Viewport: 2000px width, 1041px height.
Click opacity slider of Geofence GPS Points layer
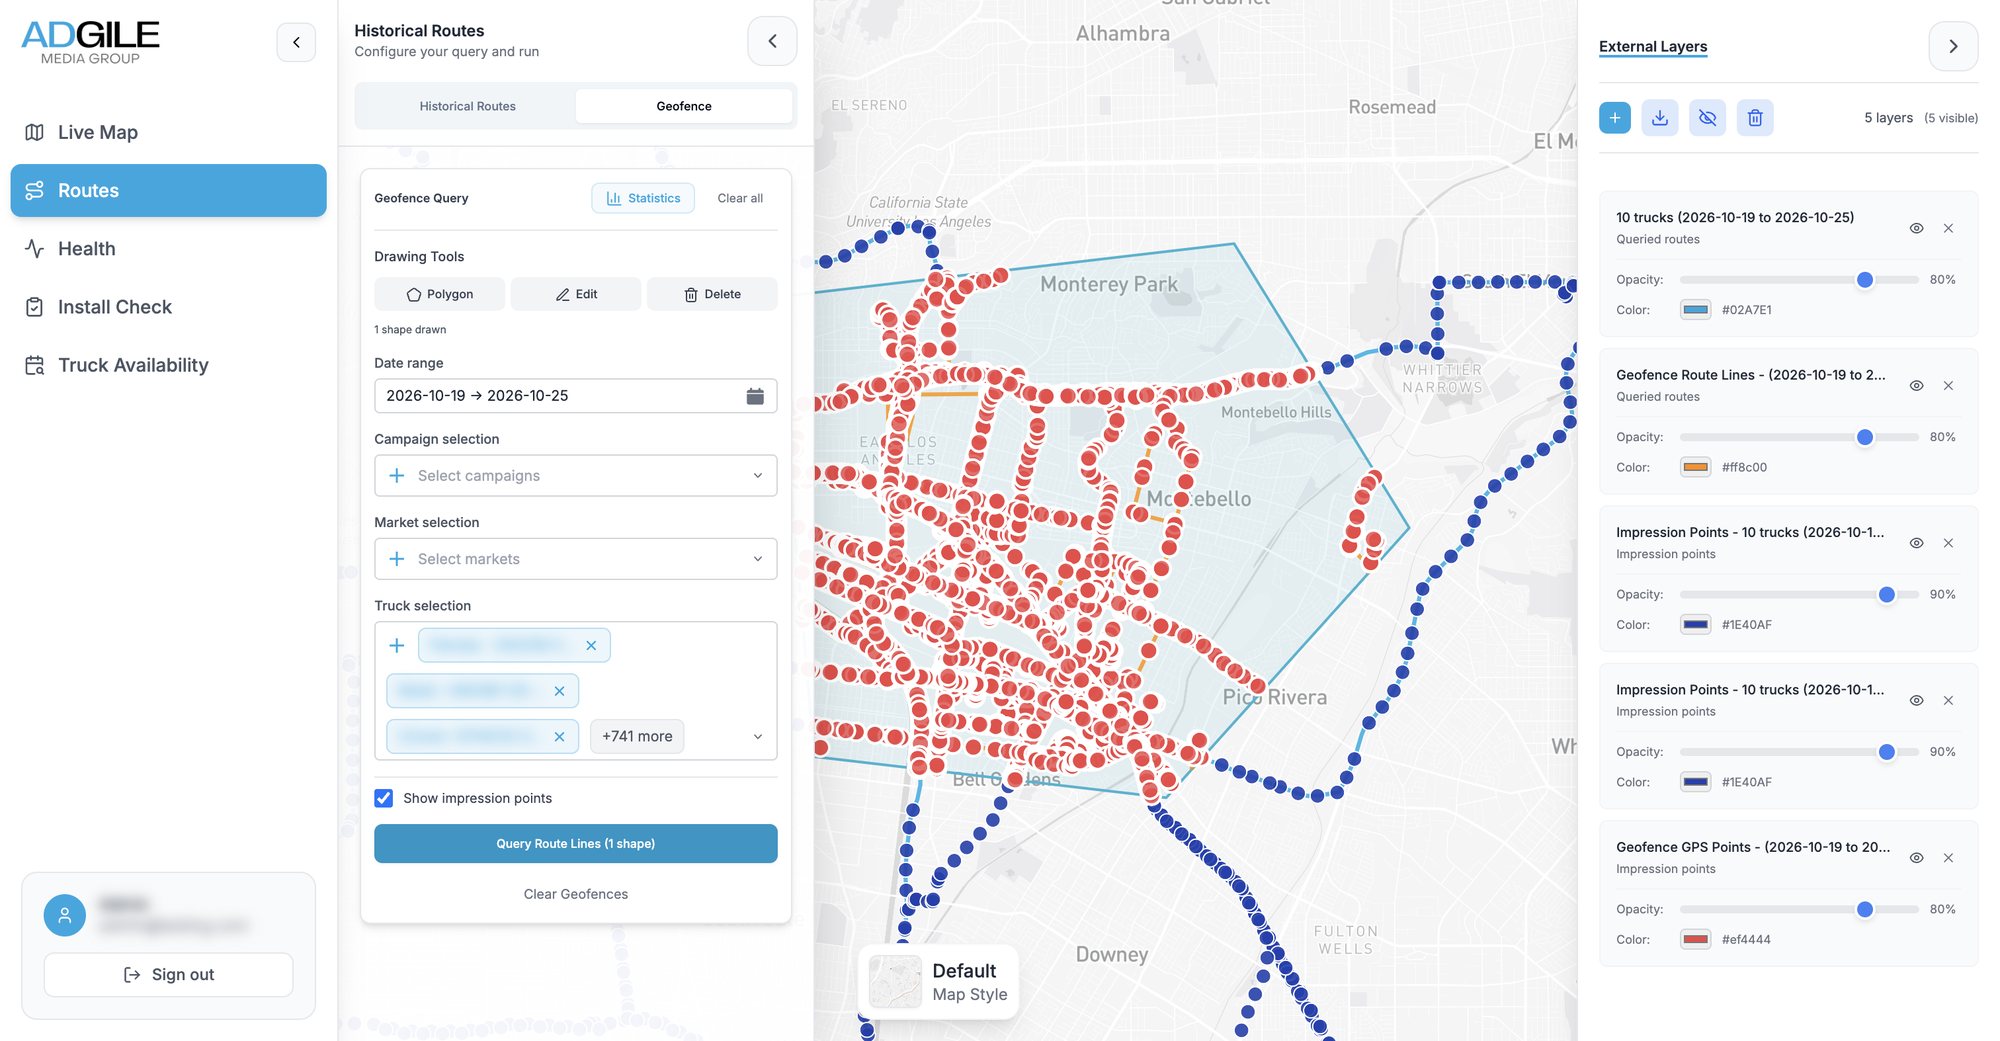coord(1798,910)
